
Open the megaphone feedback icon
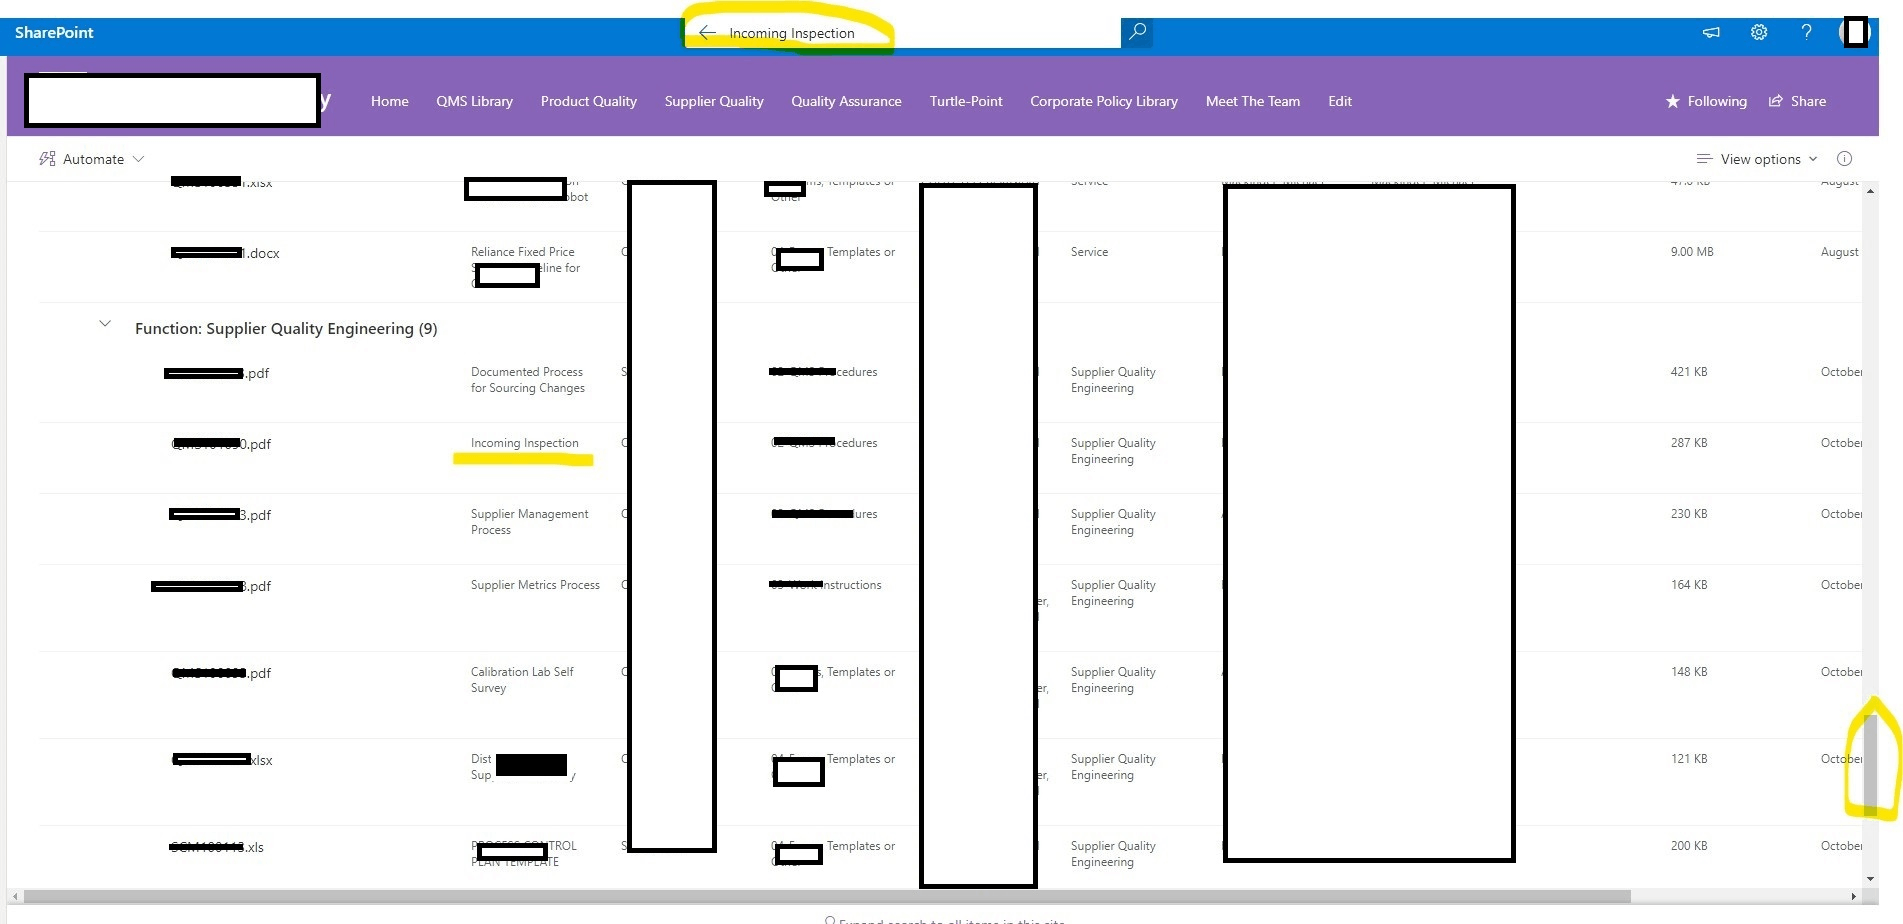1711,32
